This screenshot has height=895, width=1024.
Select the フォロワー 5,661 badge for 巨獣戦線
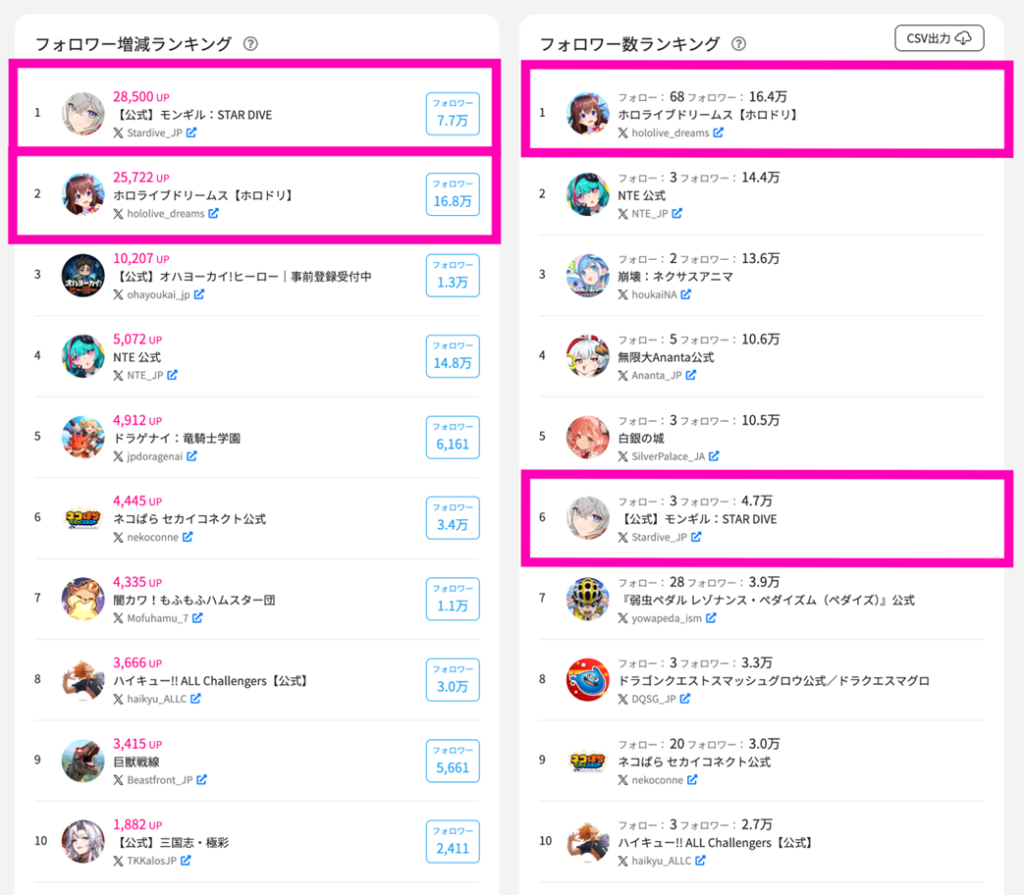coord(453,760)
